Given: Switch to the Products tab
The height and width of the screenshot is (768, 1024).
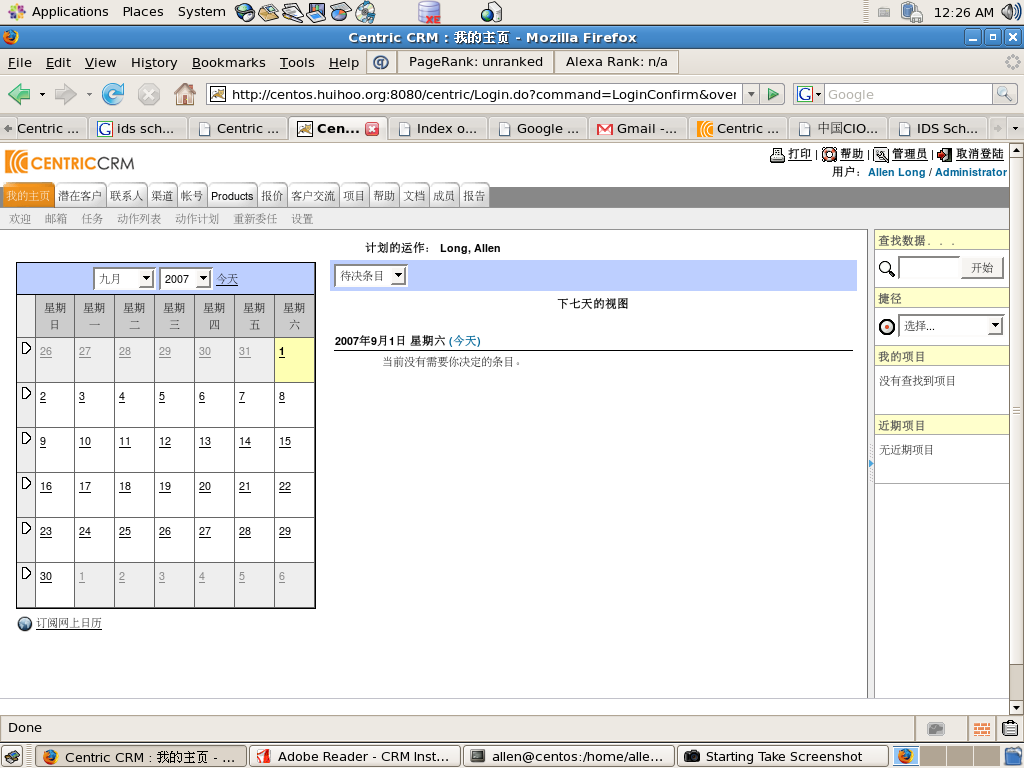Looking at the screenshot, I should tap(232, 196).
